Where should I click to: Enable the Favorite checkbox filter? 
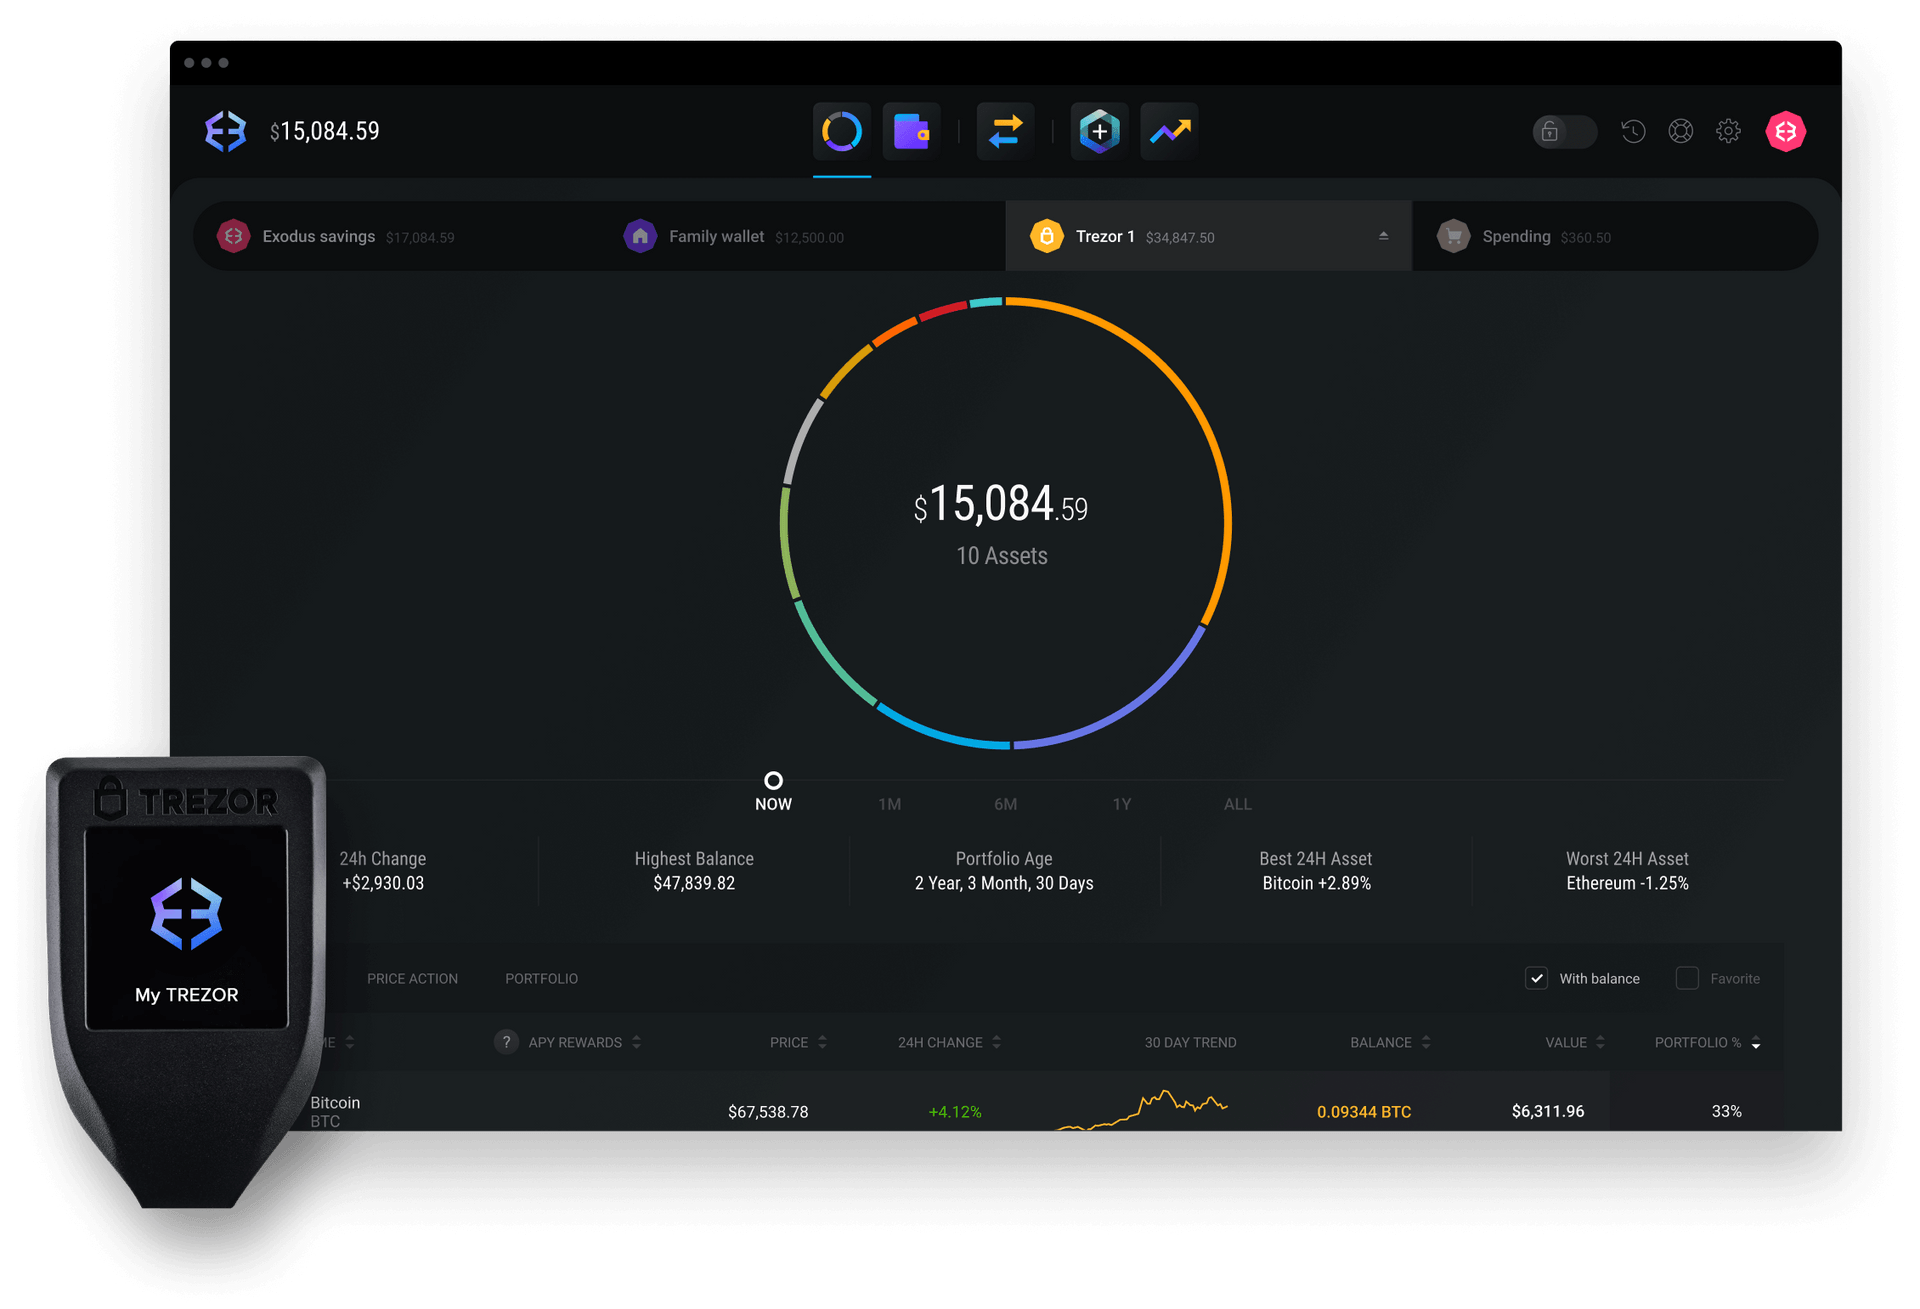coord(1687,978)
